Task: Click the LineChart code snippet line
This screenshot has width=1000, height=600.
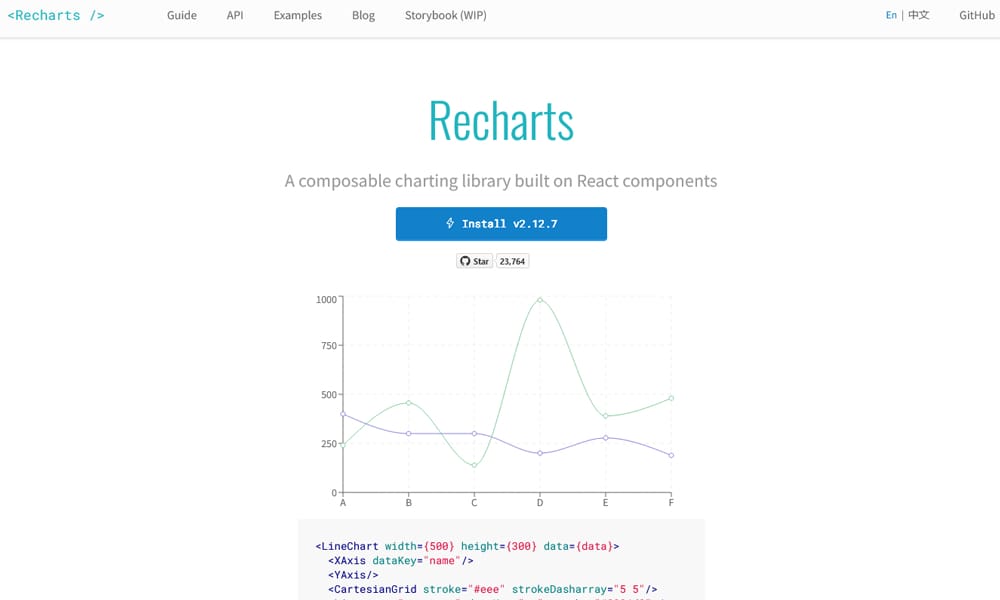Action: click(x=467, y=546)
